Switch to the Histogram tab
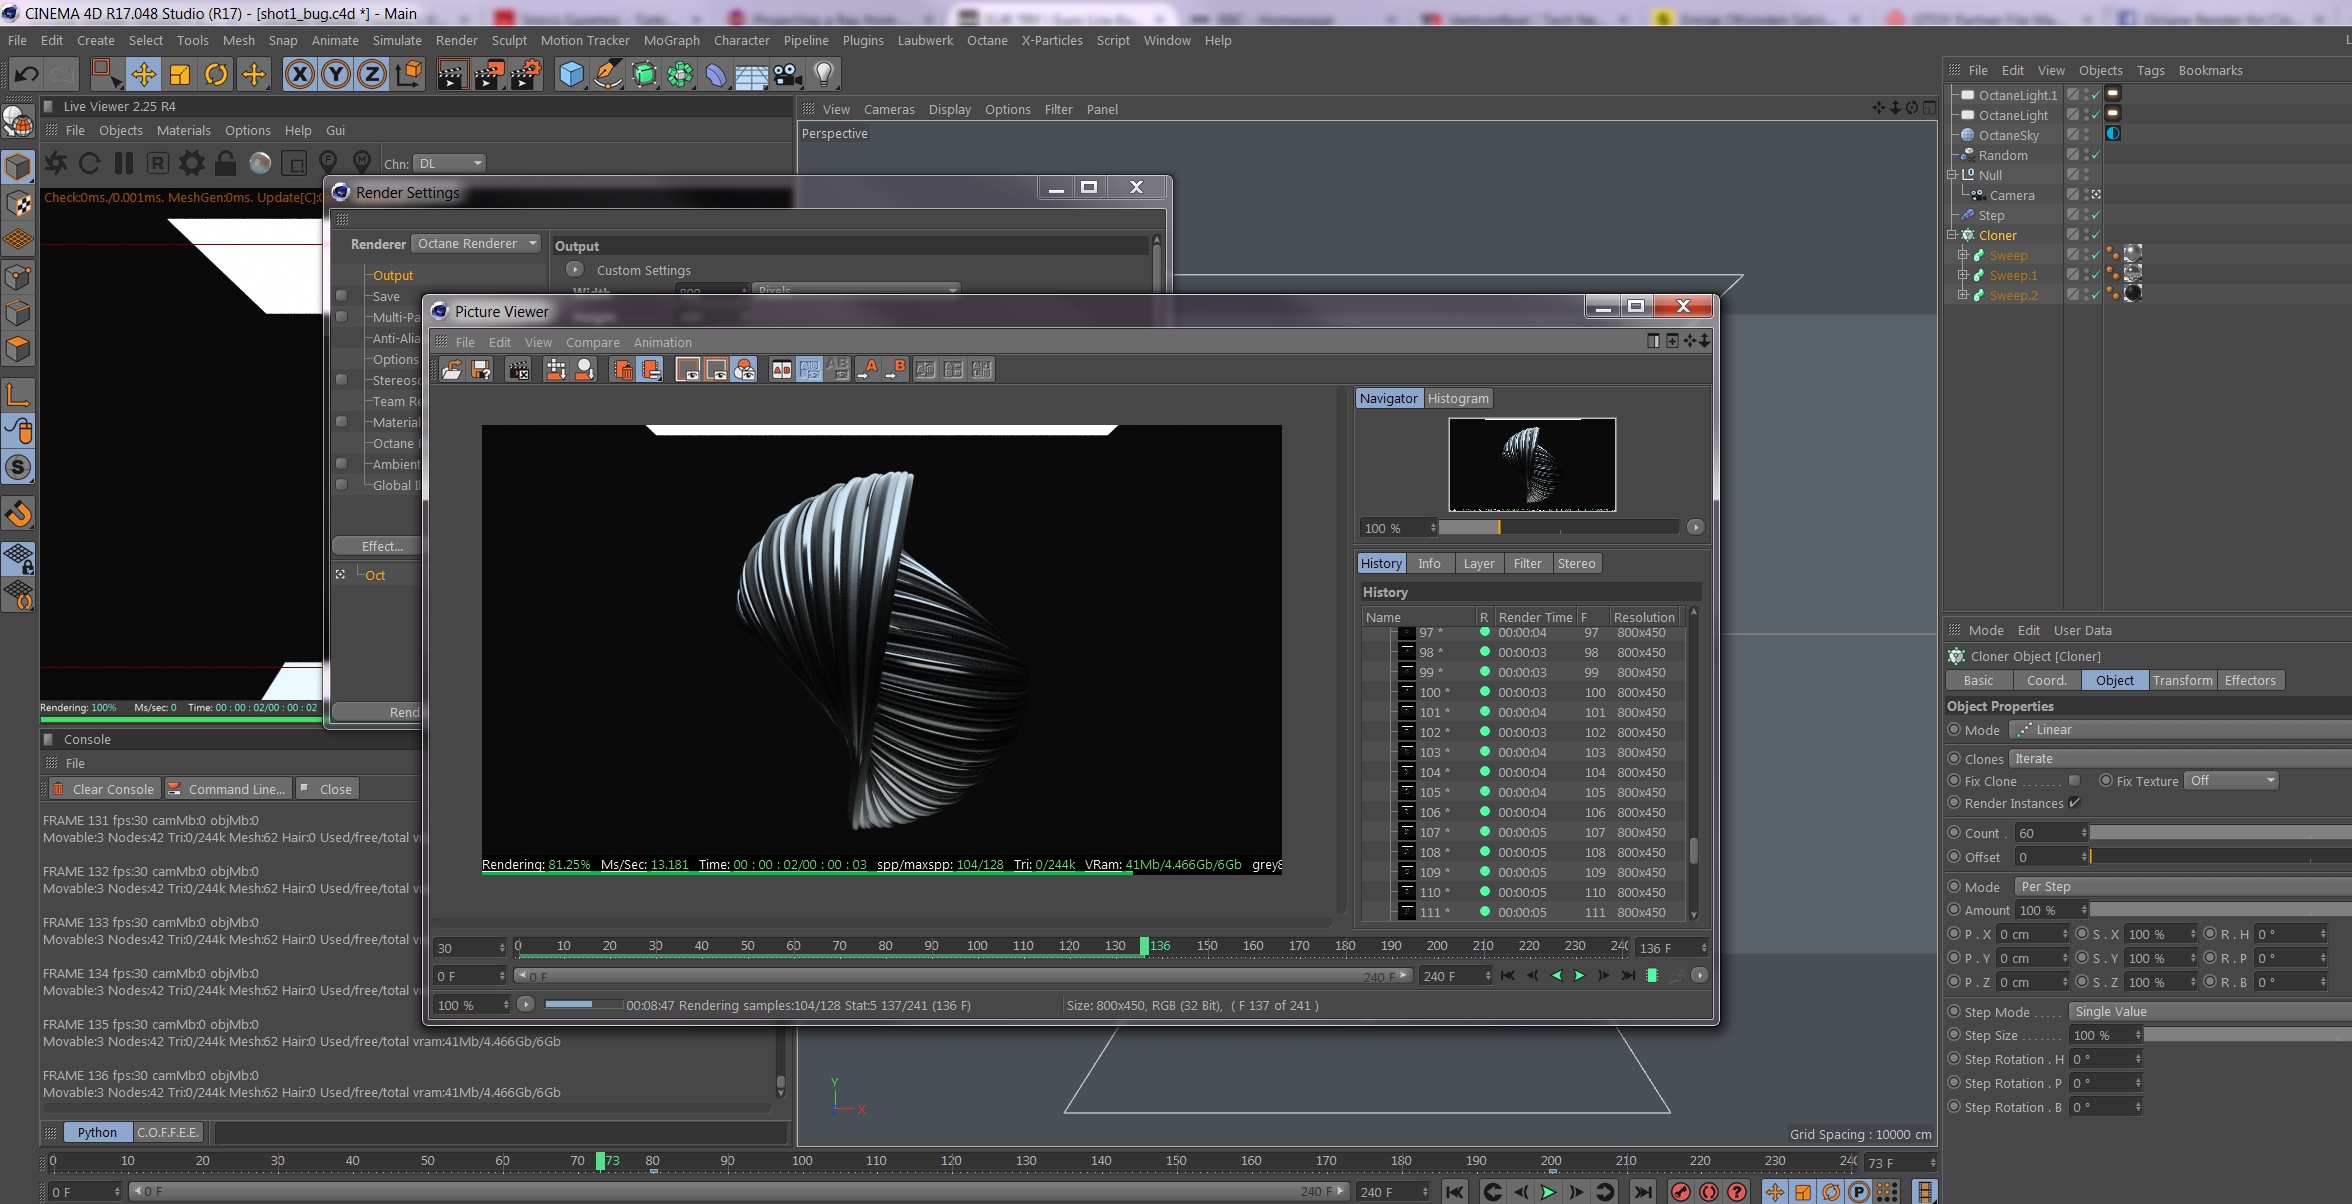 1457,398
